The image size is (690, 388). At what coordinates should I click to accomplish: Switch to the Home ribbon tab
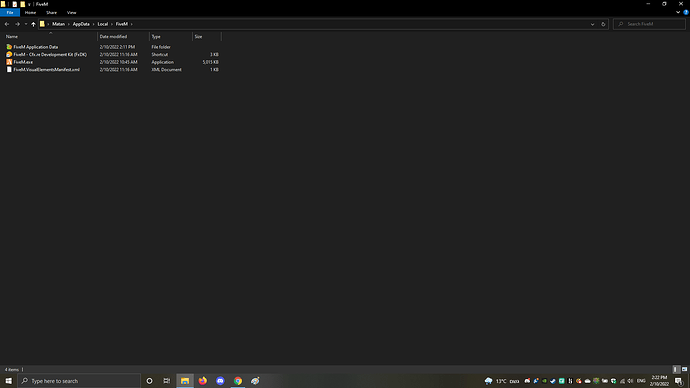(x=30, y=13)
